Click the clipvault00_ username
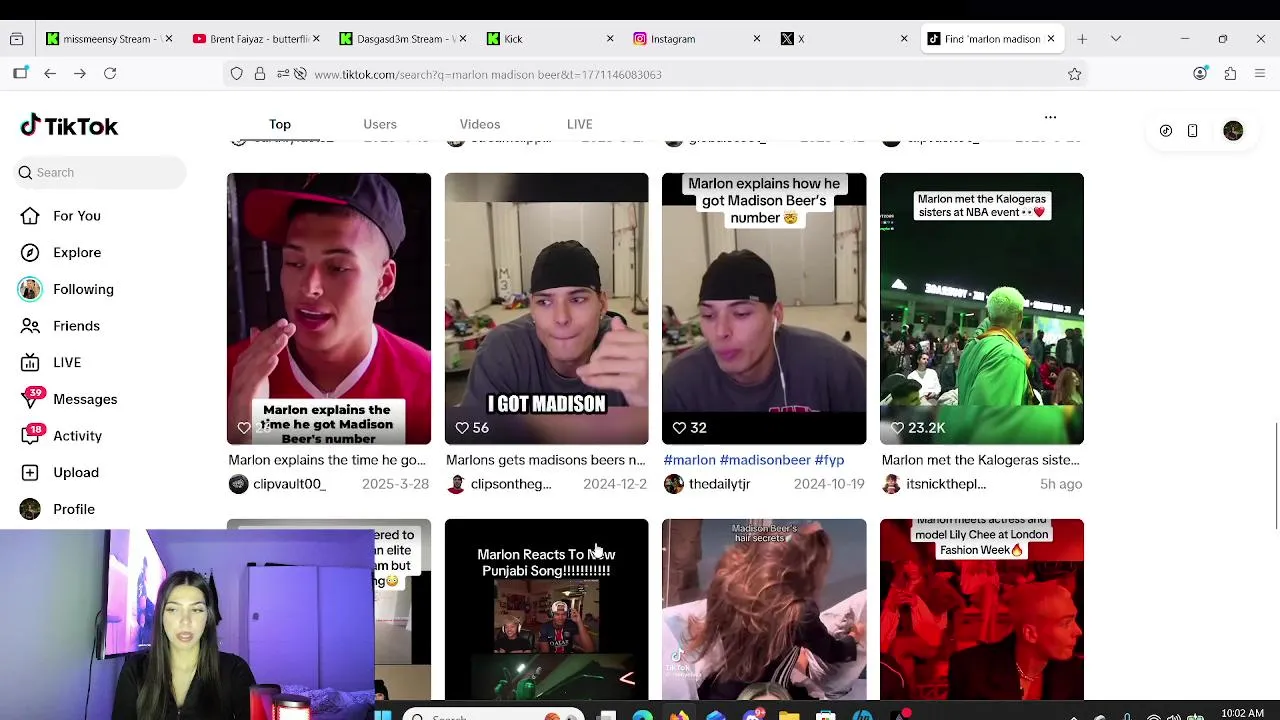Viewport: 1280px width, 720px height. point(289,484)
